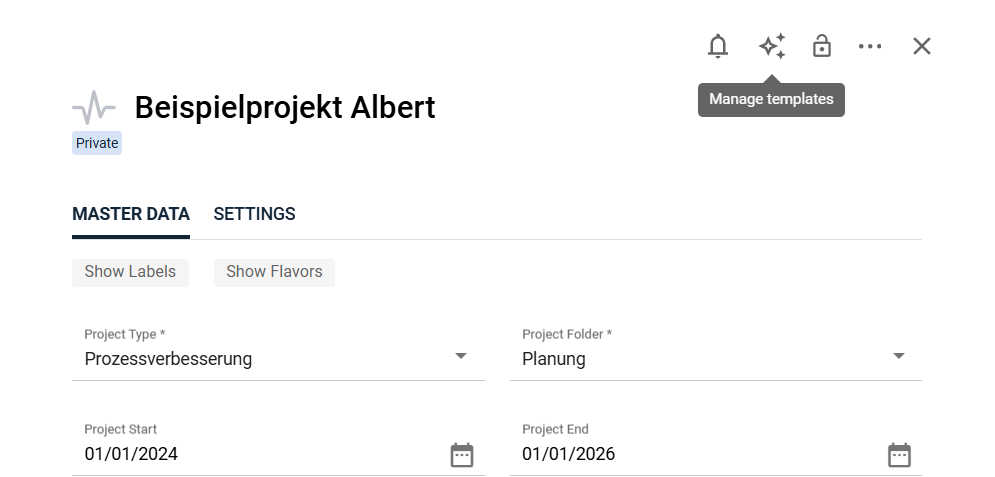Click the Planung project folder value
995x477 pixels.
pos(554,359)
